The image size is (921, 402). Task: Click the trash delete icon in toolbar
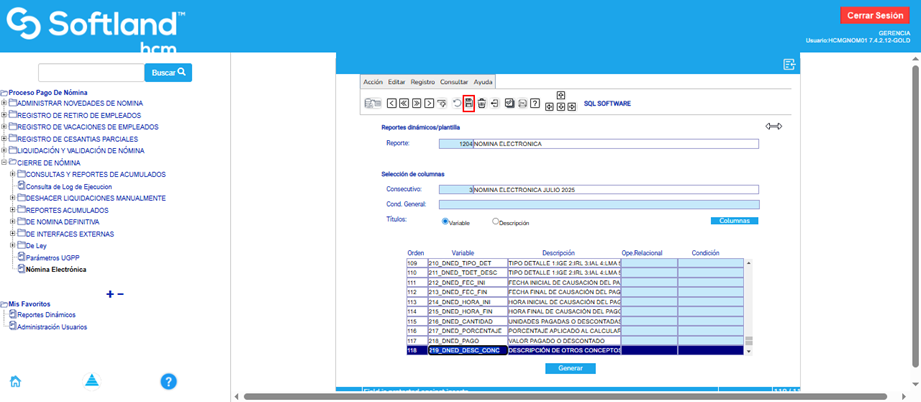pyautogui.click(x=481, y=103)
